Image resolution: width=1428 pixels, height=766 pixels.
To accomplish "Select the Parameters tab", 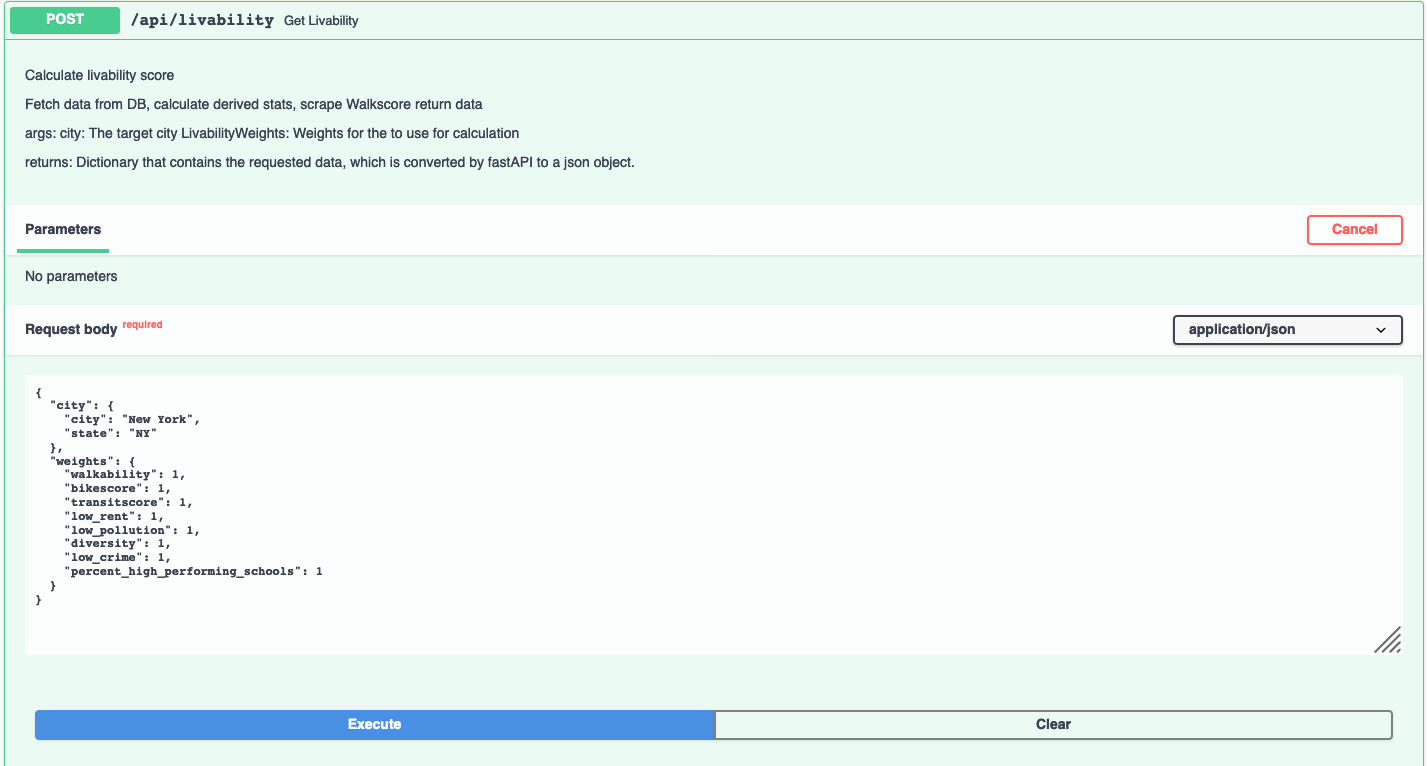I will pos(63,229).
